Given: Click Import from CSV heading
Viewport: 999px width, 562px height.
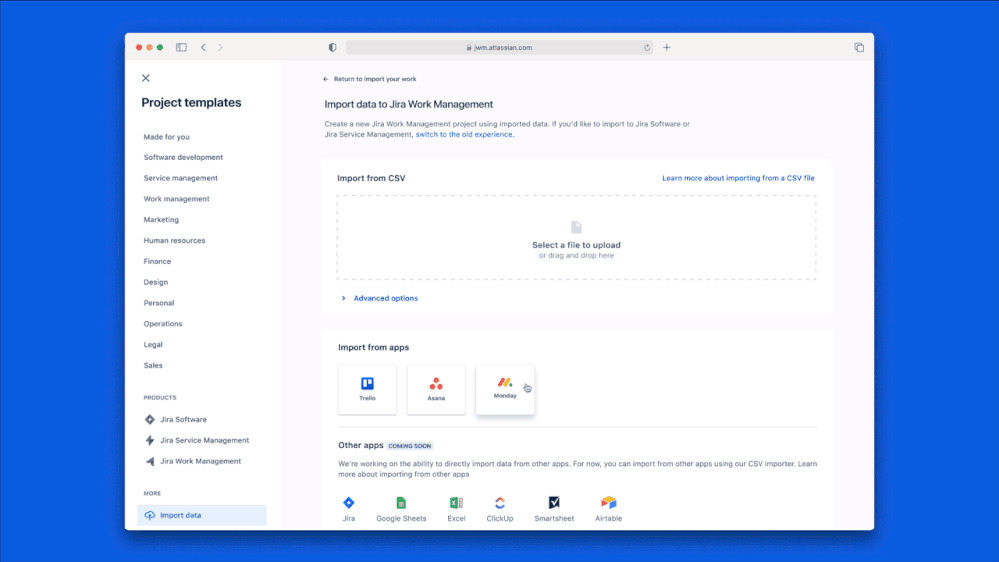Looking at the screenshot, I should [371, 178].
